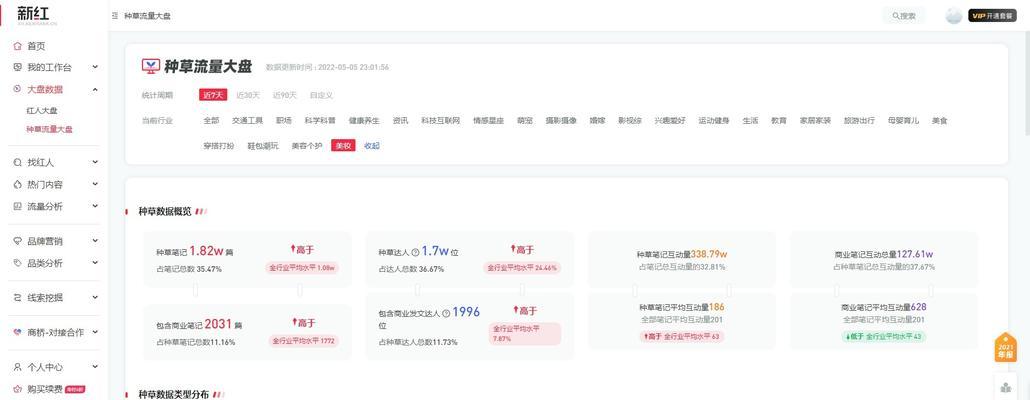Expand 品类分析 menu chevron
This screenshot has width=1030, height=400.
click(95, 263)
